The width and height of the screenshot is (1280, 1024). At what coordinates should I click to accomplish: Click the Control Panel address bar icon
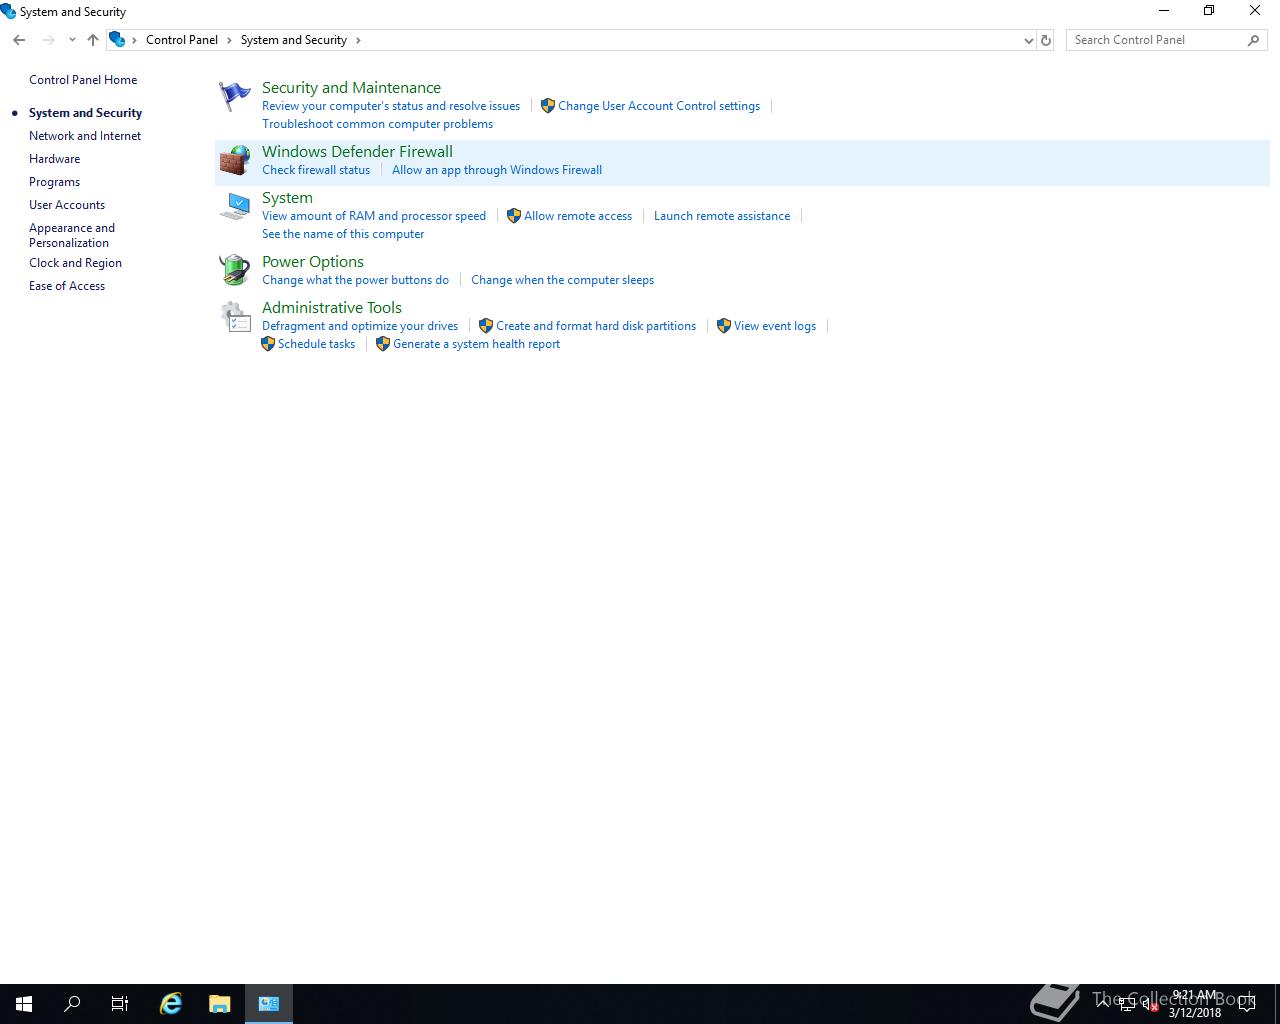[117, 40]
